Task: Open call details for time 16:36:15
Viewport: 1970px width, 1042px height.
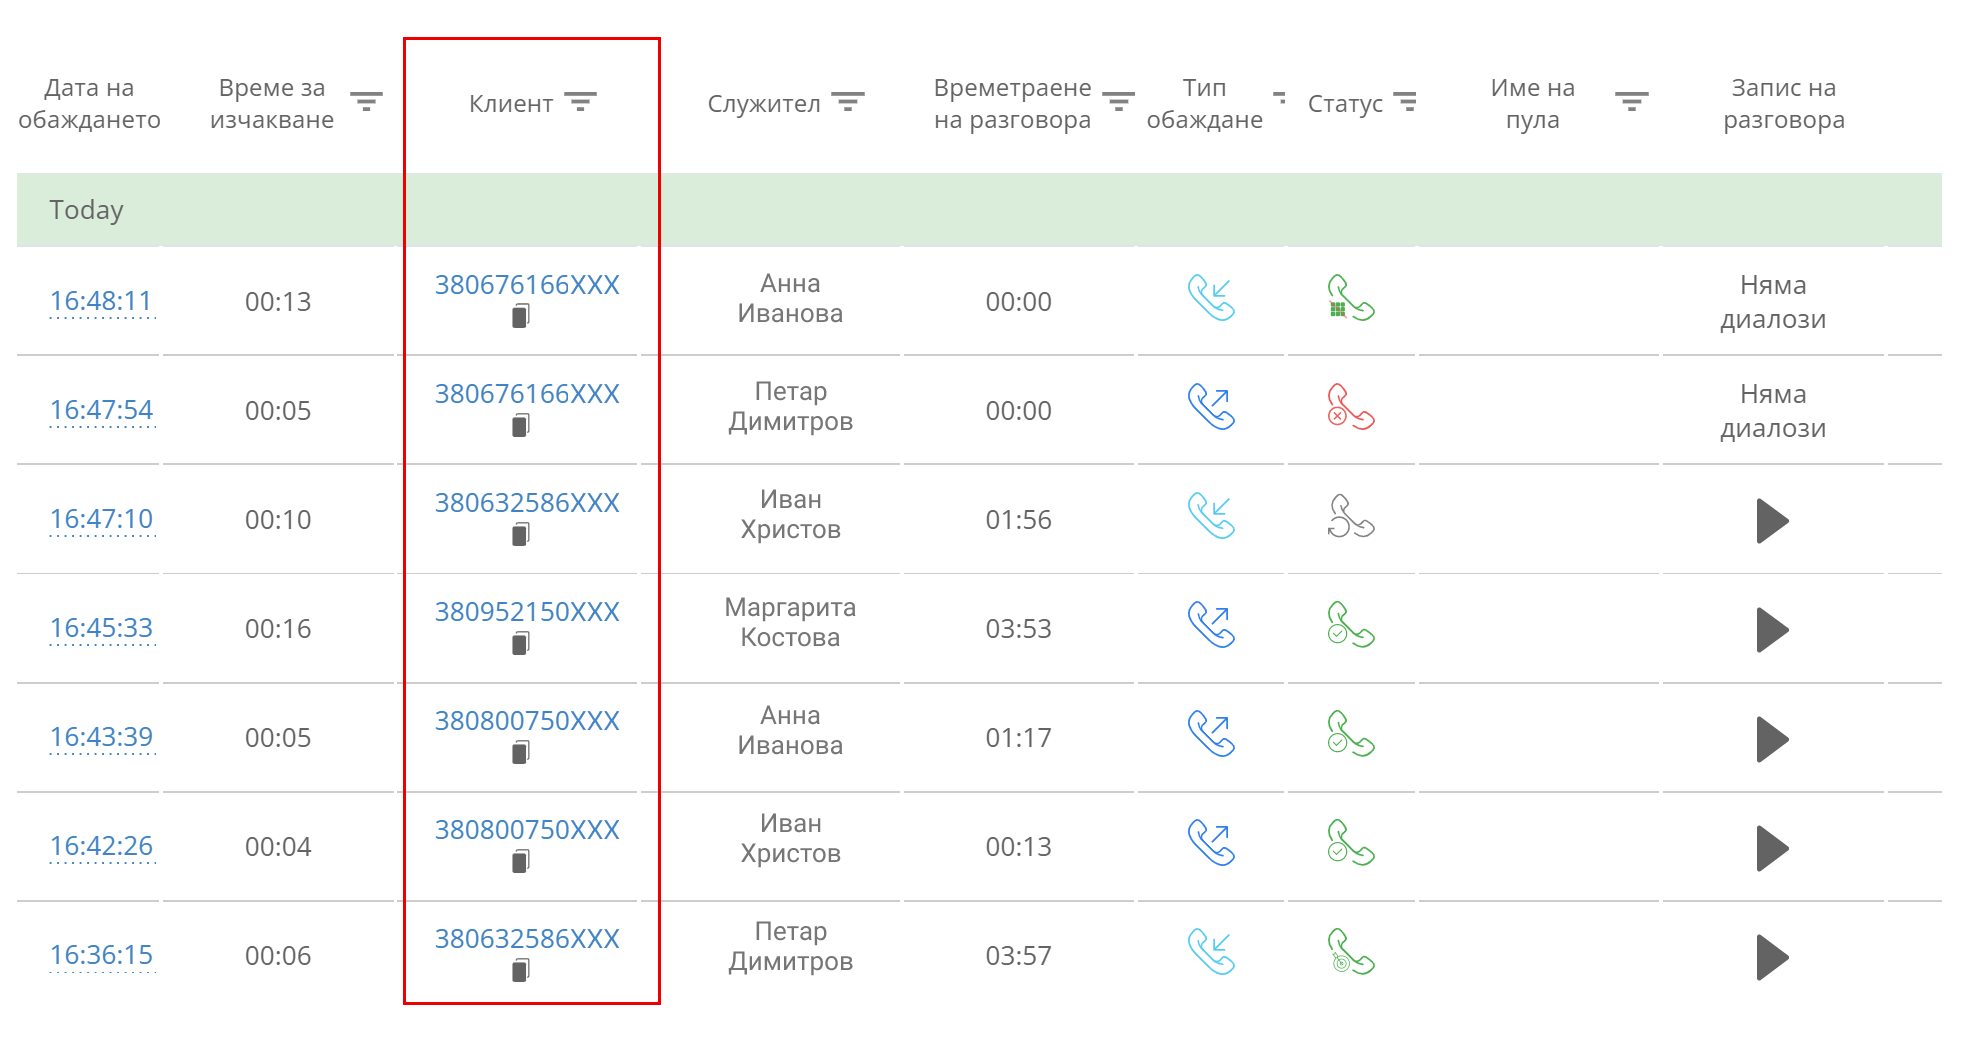Action: (101, 955)
